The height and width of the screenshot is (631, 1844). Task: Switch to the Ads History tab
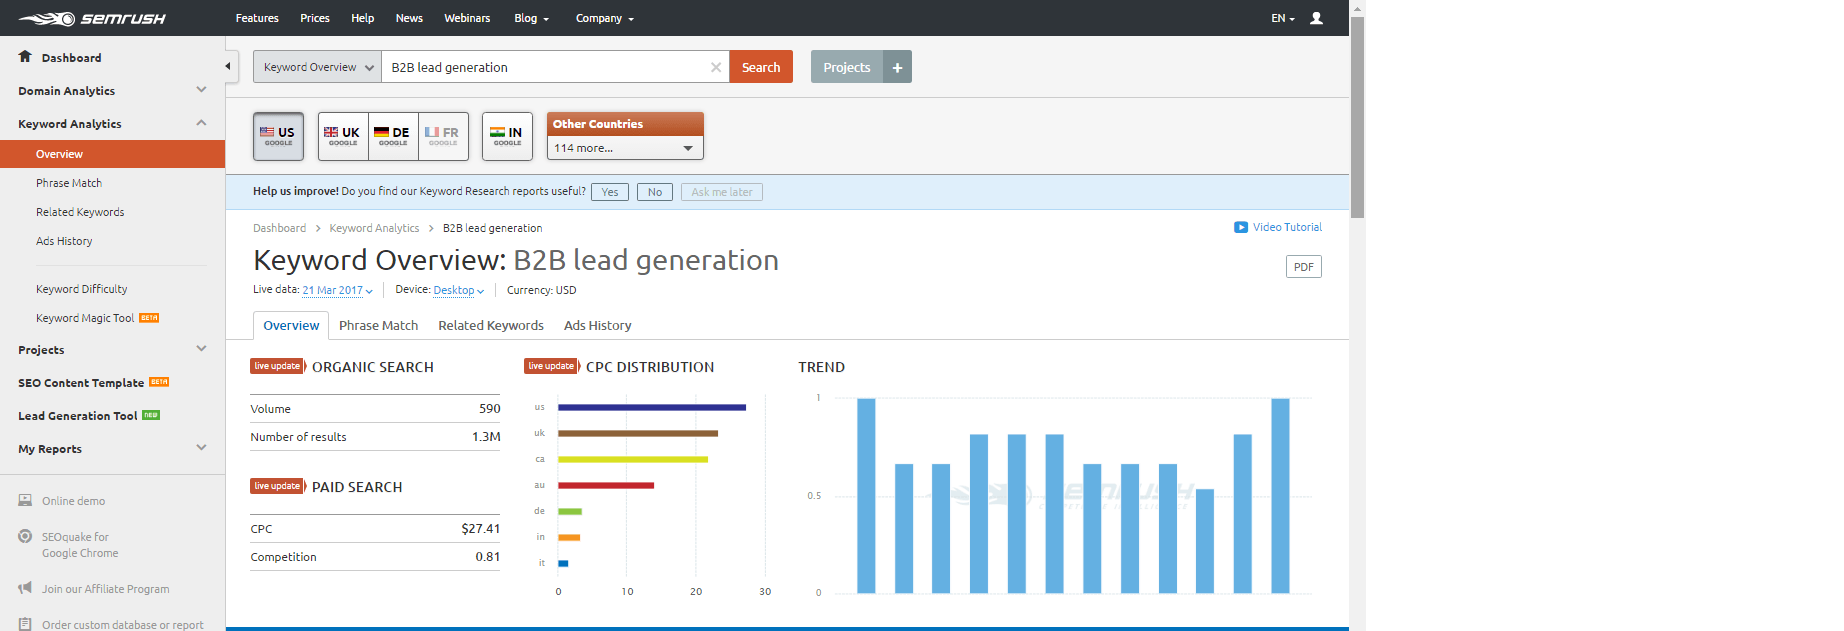[x=597, y=325]
